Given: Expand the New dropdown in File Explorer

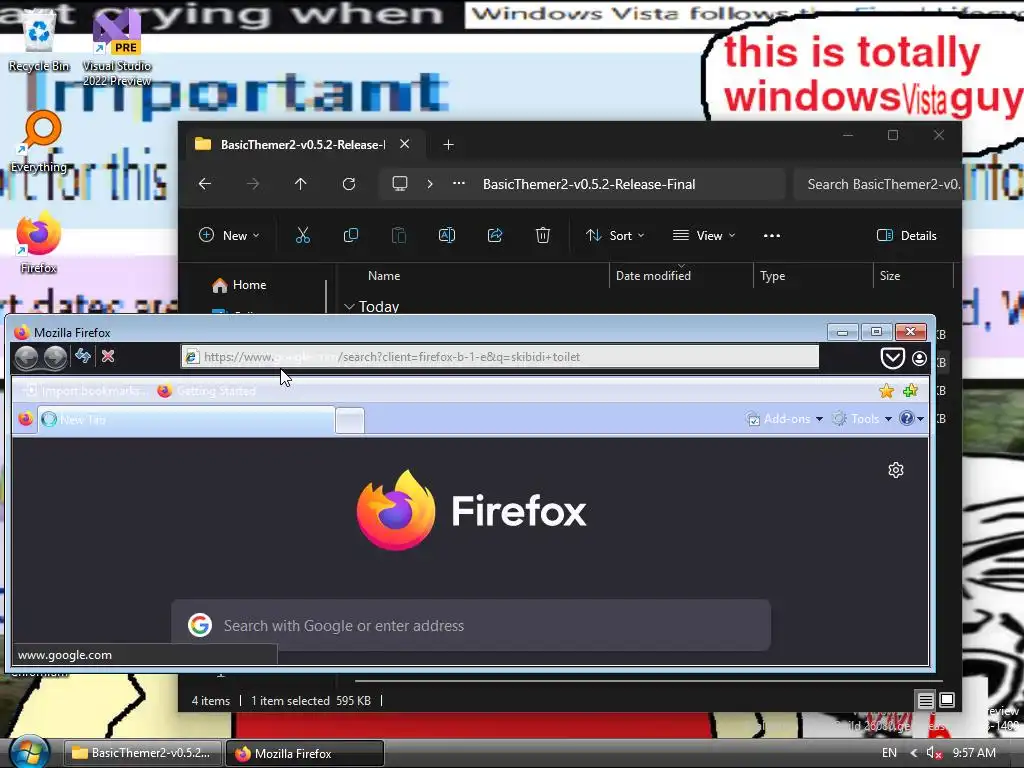Looking at the screenshot, I should click(x=229, y=235).
